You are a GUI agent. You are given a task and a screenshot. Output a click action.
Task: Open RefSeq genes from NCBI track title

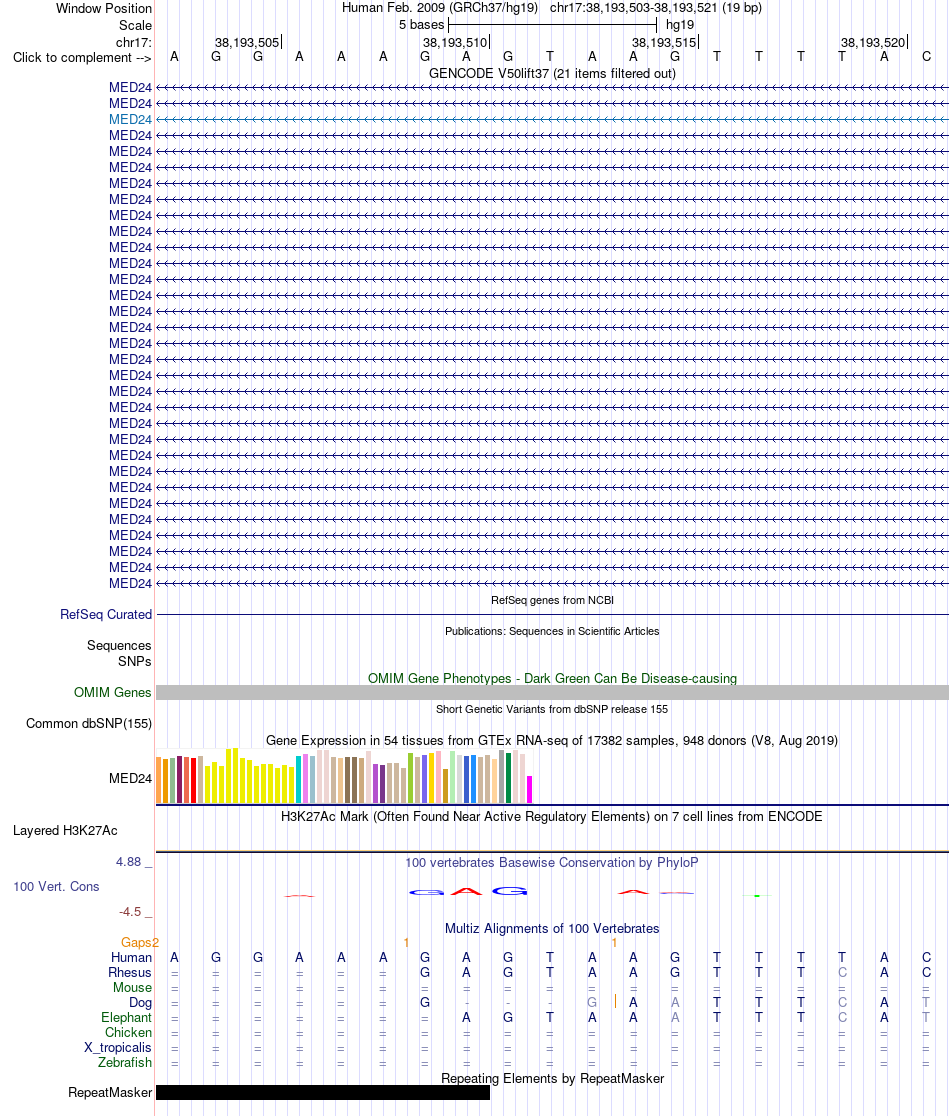coord(552,600)
